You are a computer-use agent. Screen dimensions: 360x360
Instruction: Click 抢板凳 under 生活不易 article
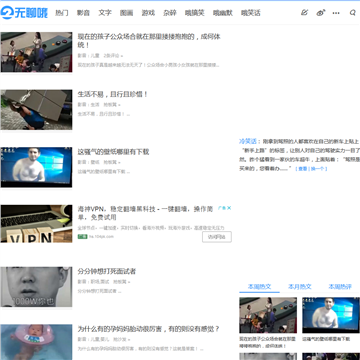click(112, 105)
